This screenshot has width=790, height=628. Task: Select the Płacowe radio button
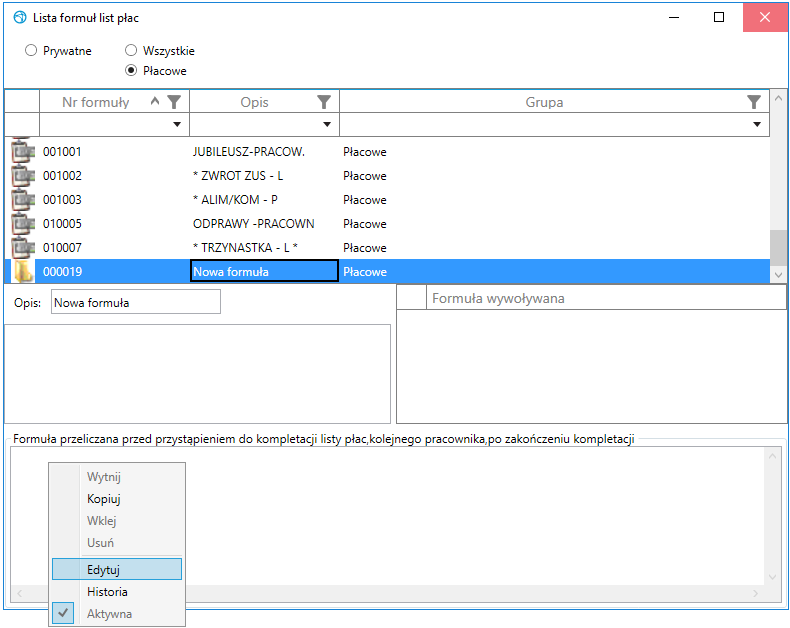click(x=131, y=71)
